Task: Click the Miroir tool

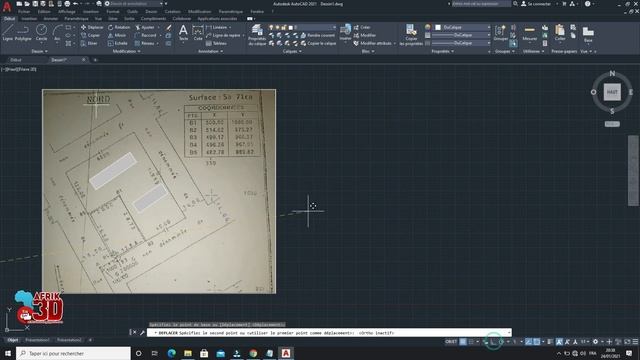Action: coord(117,35)
